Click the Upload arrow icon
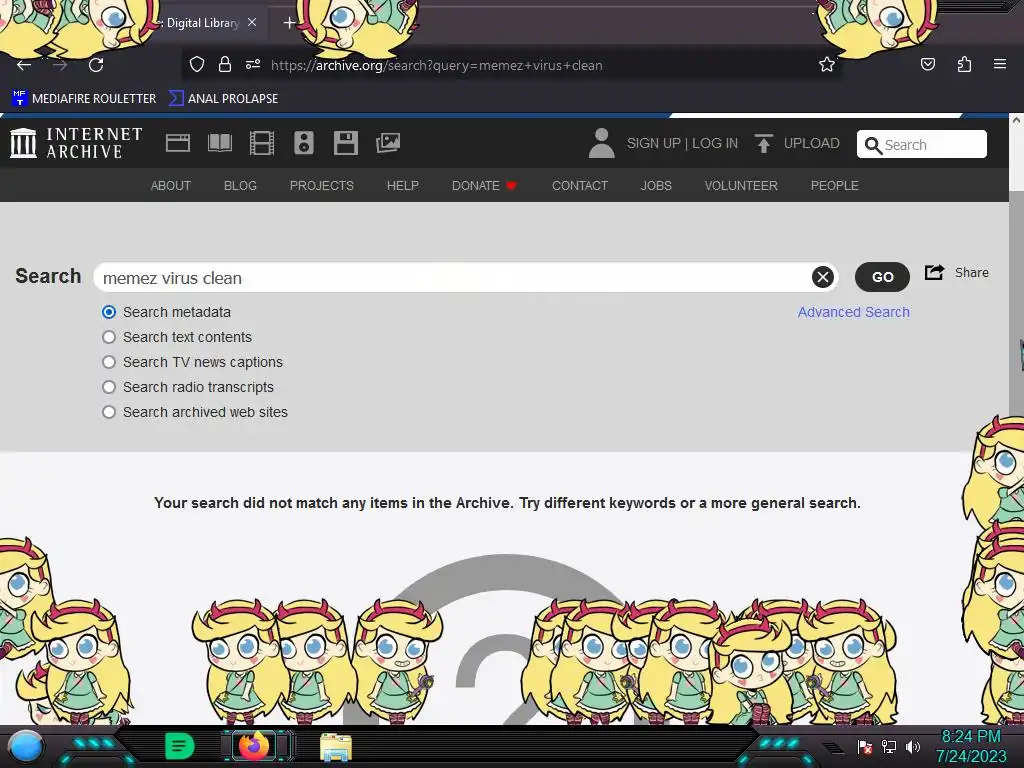 click(x=763, y=143)
